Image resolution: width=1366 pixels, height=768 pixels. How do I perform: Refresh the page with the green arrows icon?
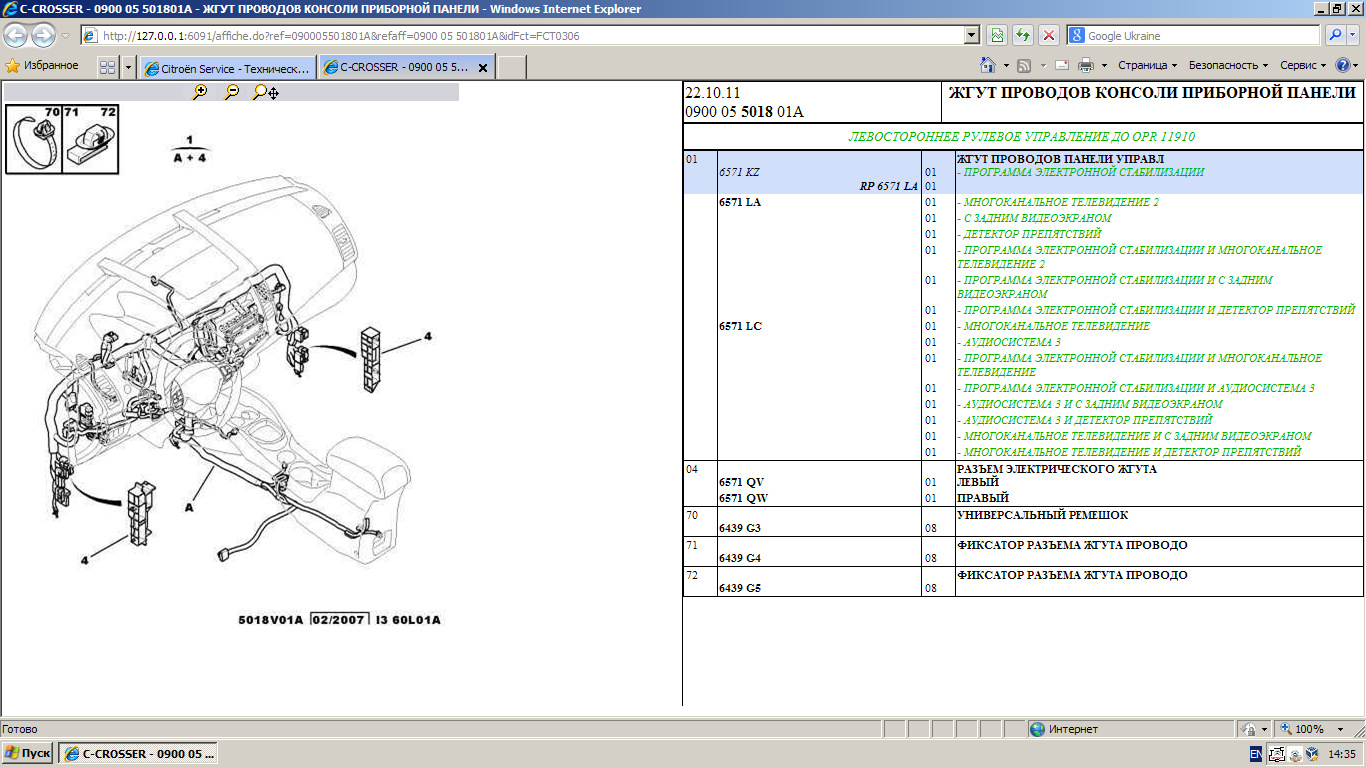coord(1023,35)
